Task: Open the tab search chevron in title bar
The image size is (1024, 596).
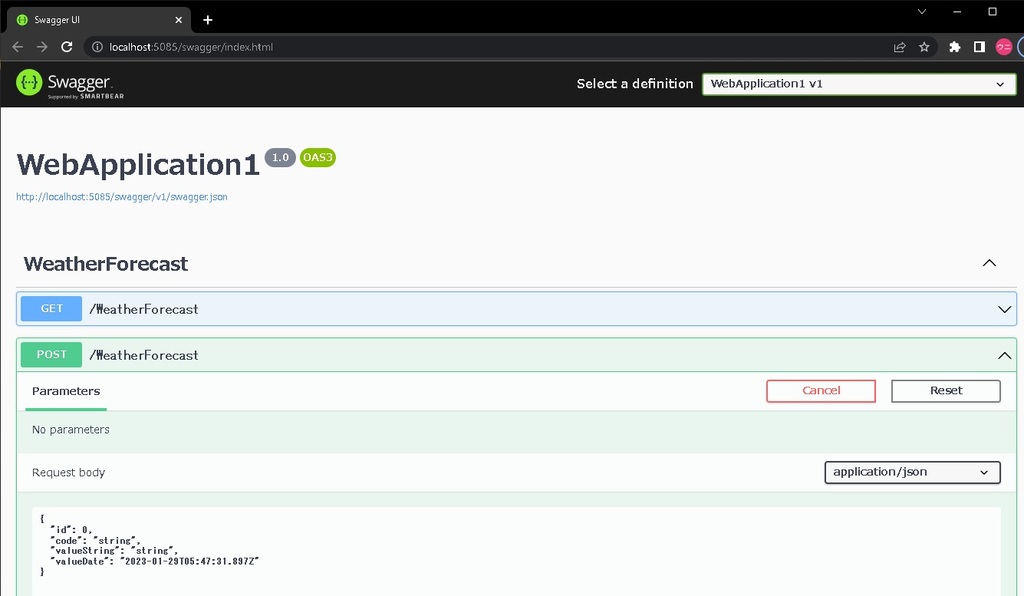Action: 921,11
